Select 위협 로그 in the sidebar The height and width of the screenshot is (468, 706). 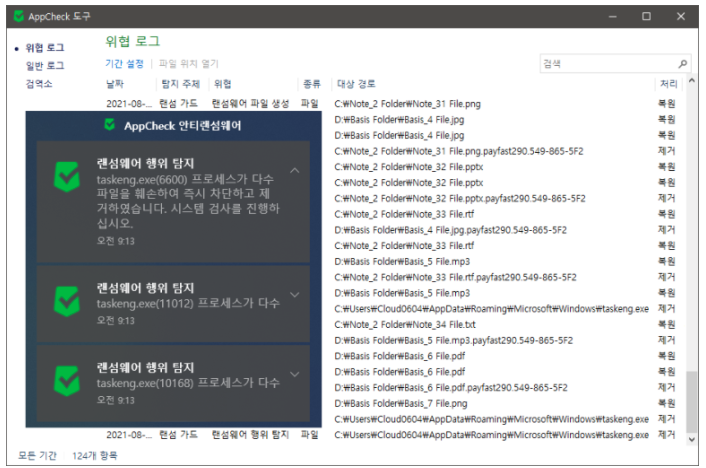(45, 48)
